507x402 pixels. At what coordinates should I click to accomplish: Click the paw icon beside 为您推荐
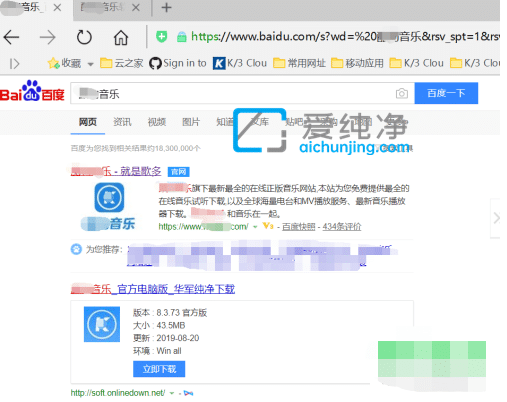pyautogui.click(x=76, y=249)
